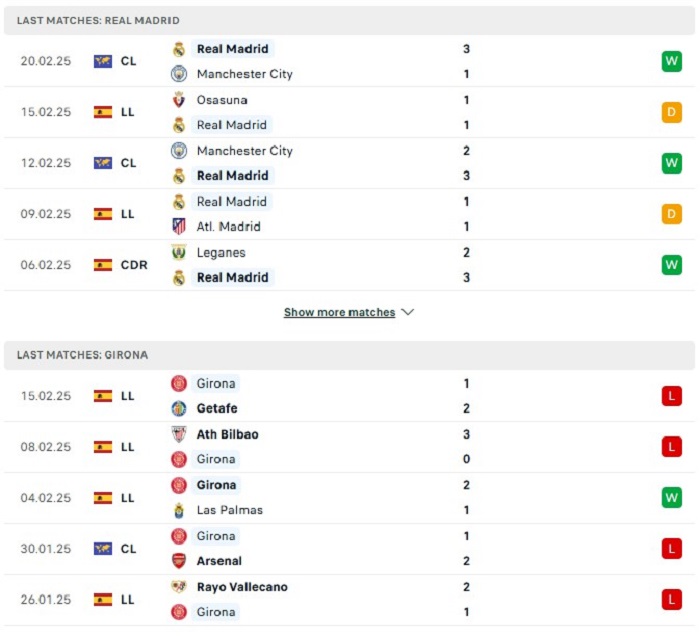This screenshot has height=636, width=700.
Task: Click the Spain flag for CDR match
Action: (x=103, y=265)
